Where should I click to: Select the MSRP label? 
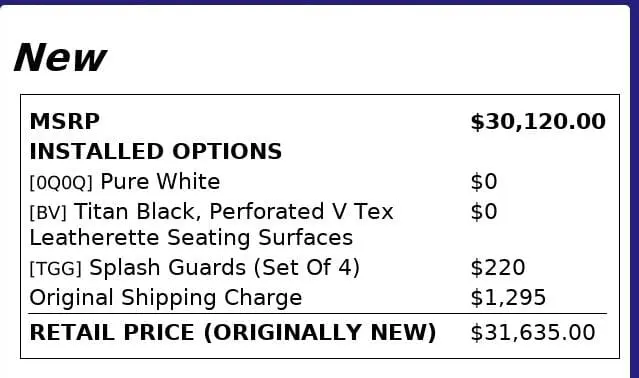tap(64, 121)
